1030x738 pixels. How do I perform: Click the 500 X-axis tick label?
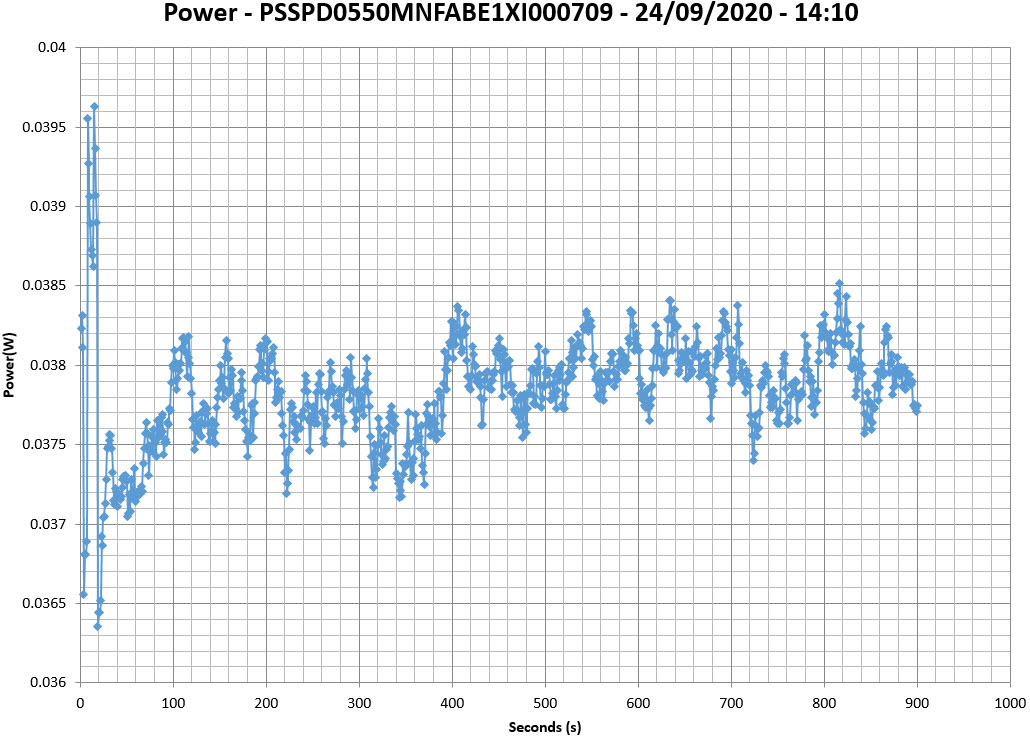(545, 702)
